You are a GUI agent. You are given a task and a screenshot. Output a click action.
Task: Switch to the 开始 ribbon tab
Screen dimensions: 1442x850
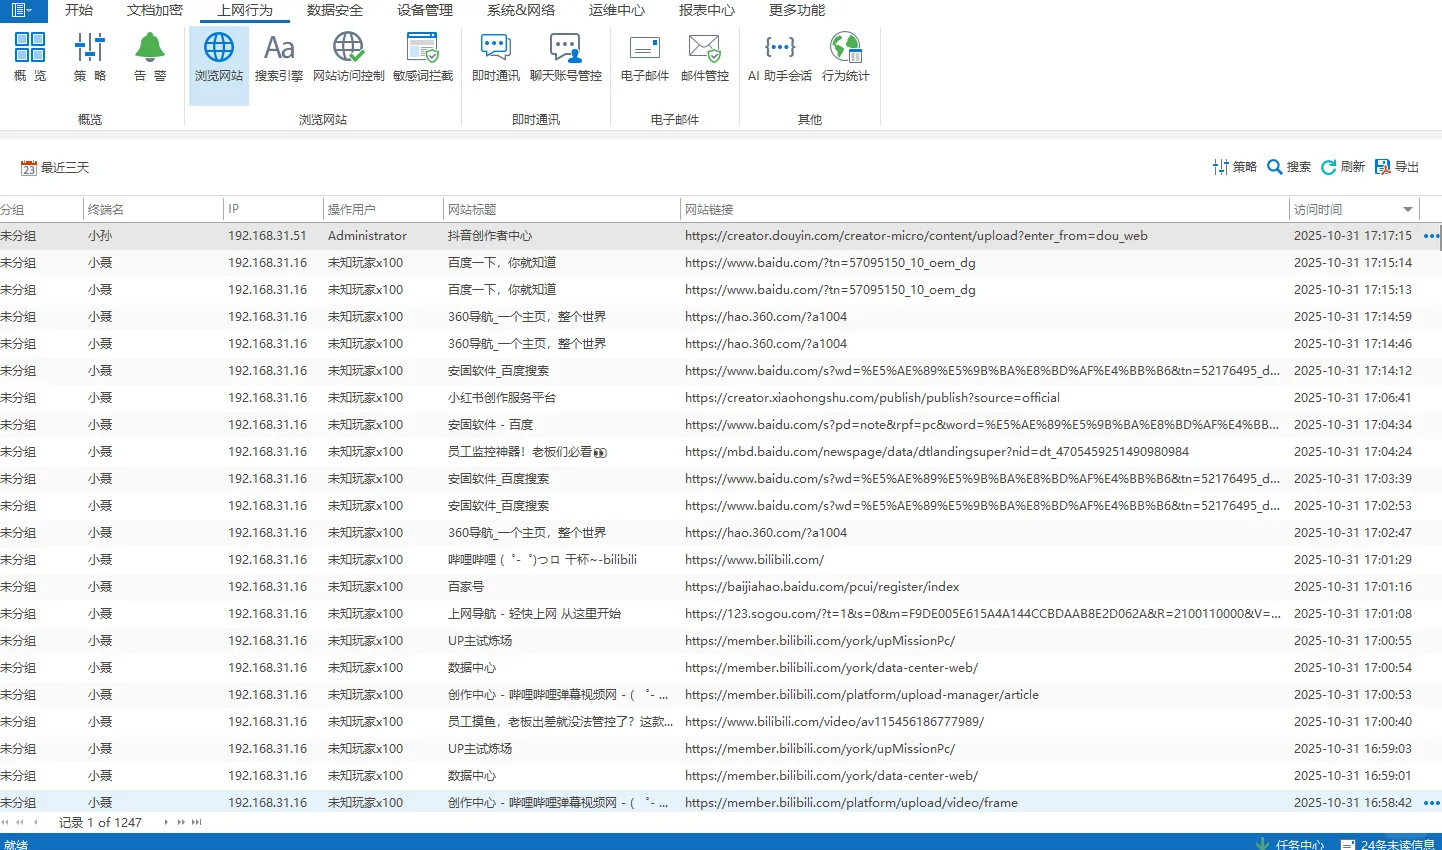coord(79,10)
